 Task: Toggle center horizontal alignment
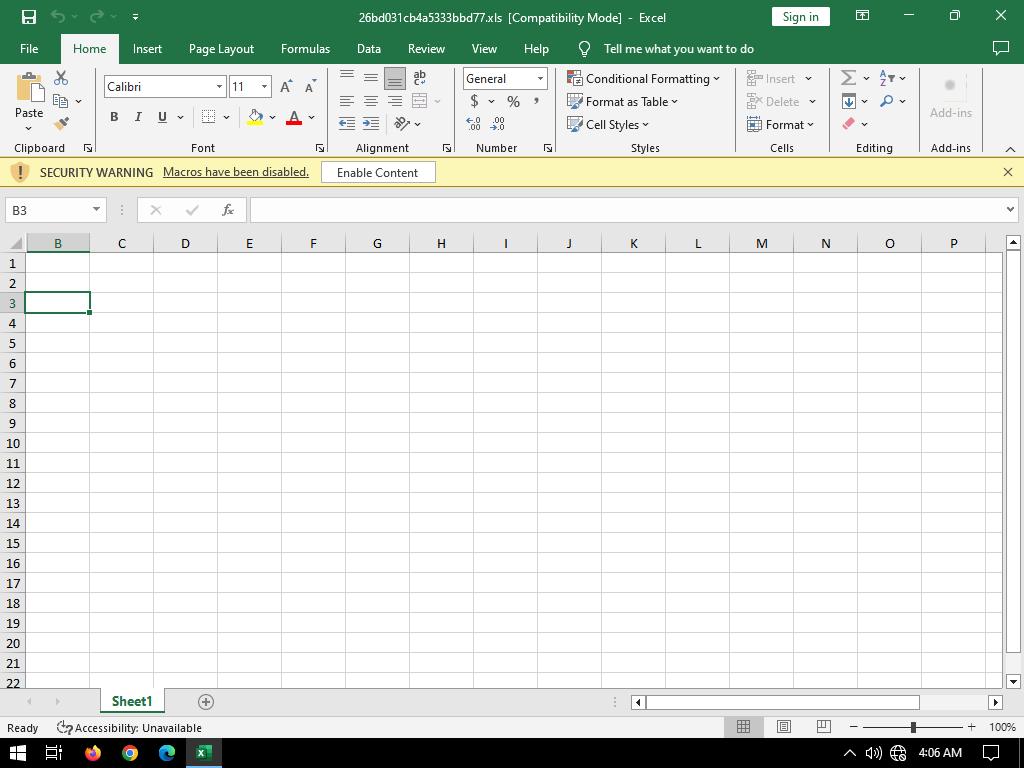tap(370, 101)
